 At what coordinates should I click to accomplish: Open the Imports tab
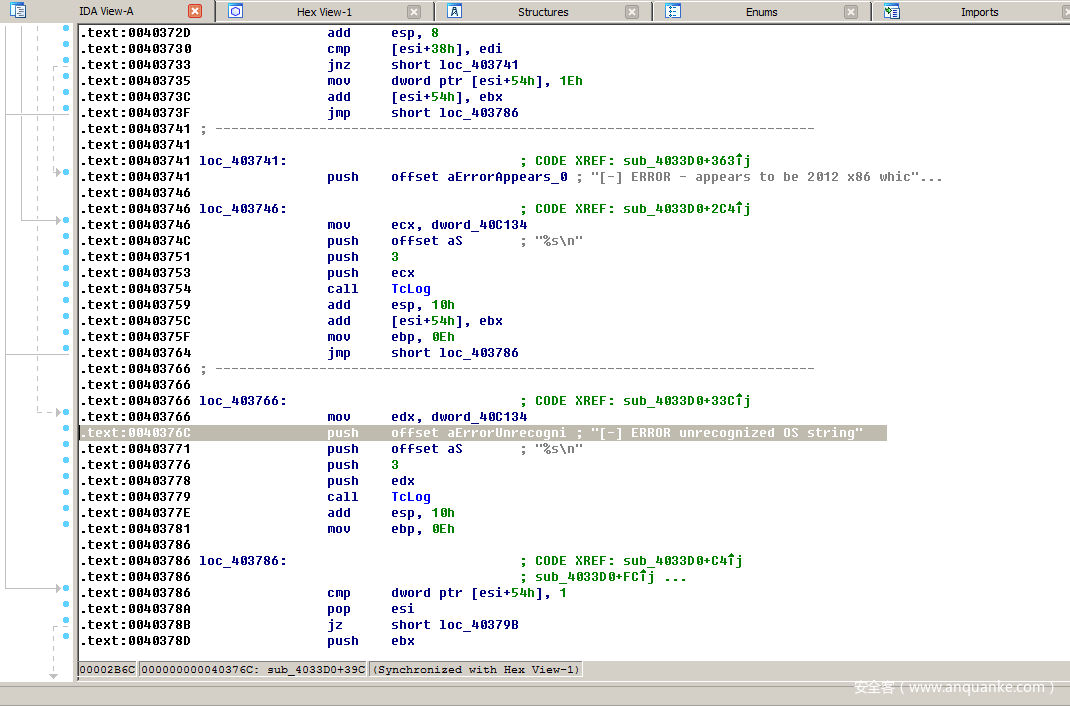pyautogui.click(x=979, y=12)
